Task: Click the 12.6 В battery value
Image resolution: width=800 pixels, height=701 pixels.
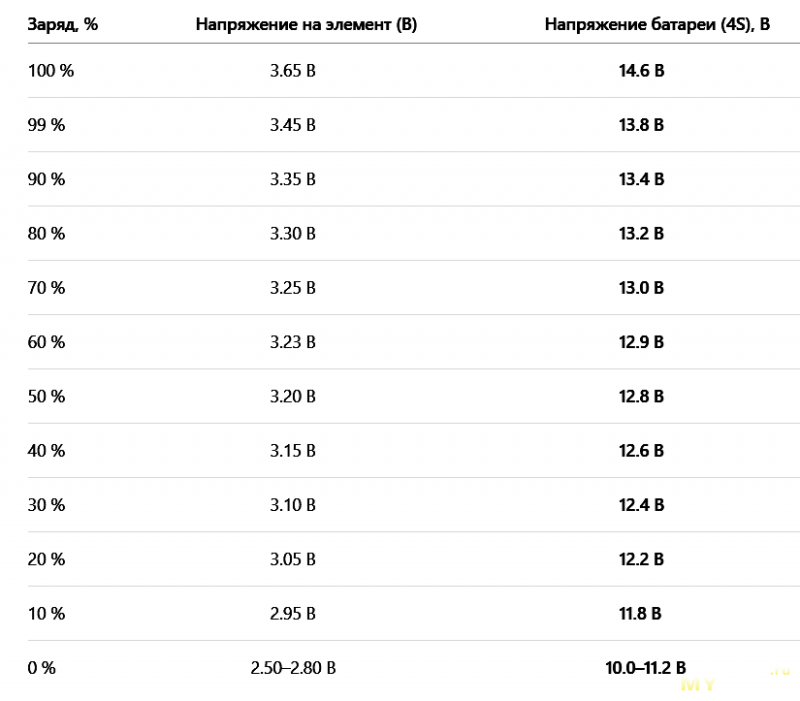Action: point(641,450)
